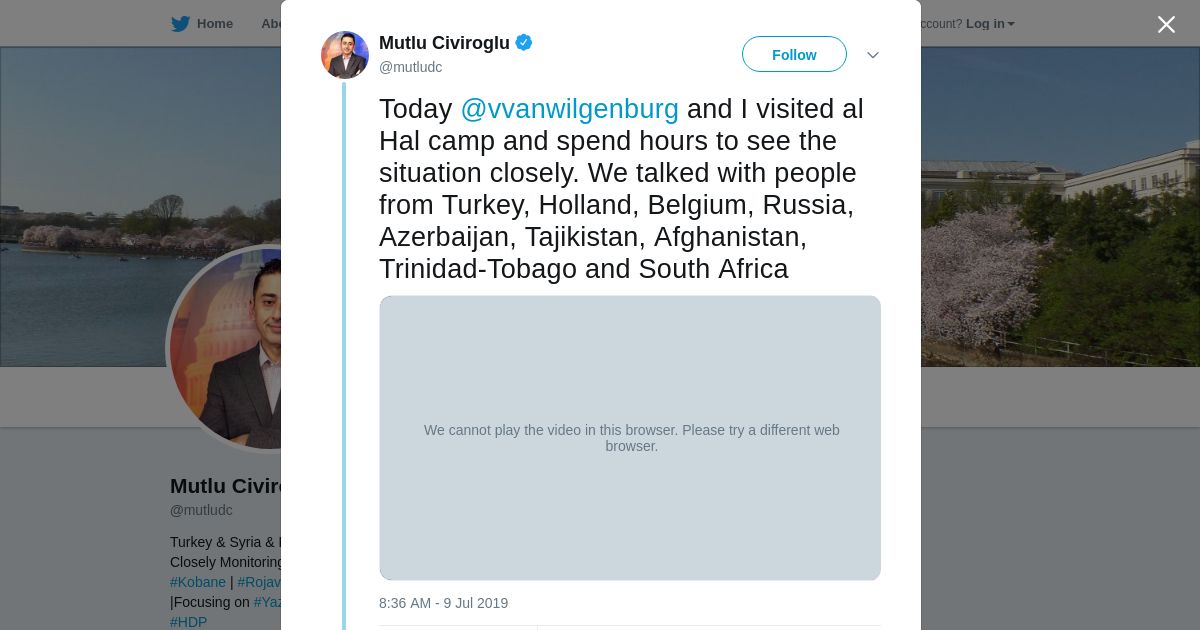Click the unplayable video placeholder
The height and width of the screenshot is (630, 1200).
coord(630,437)
